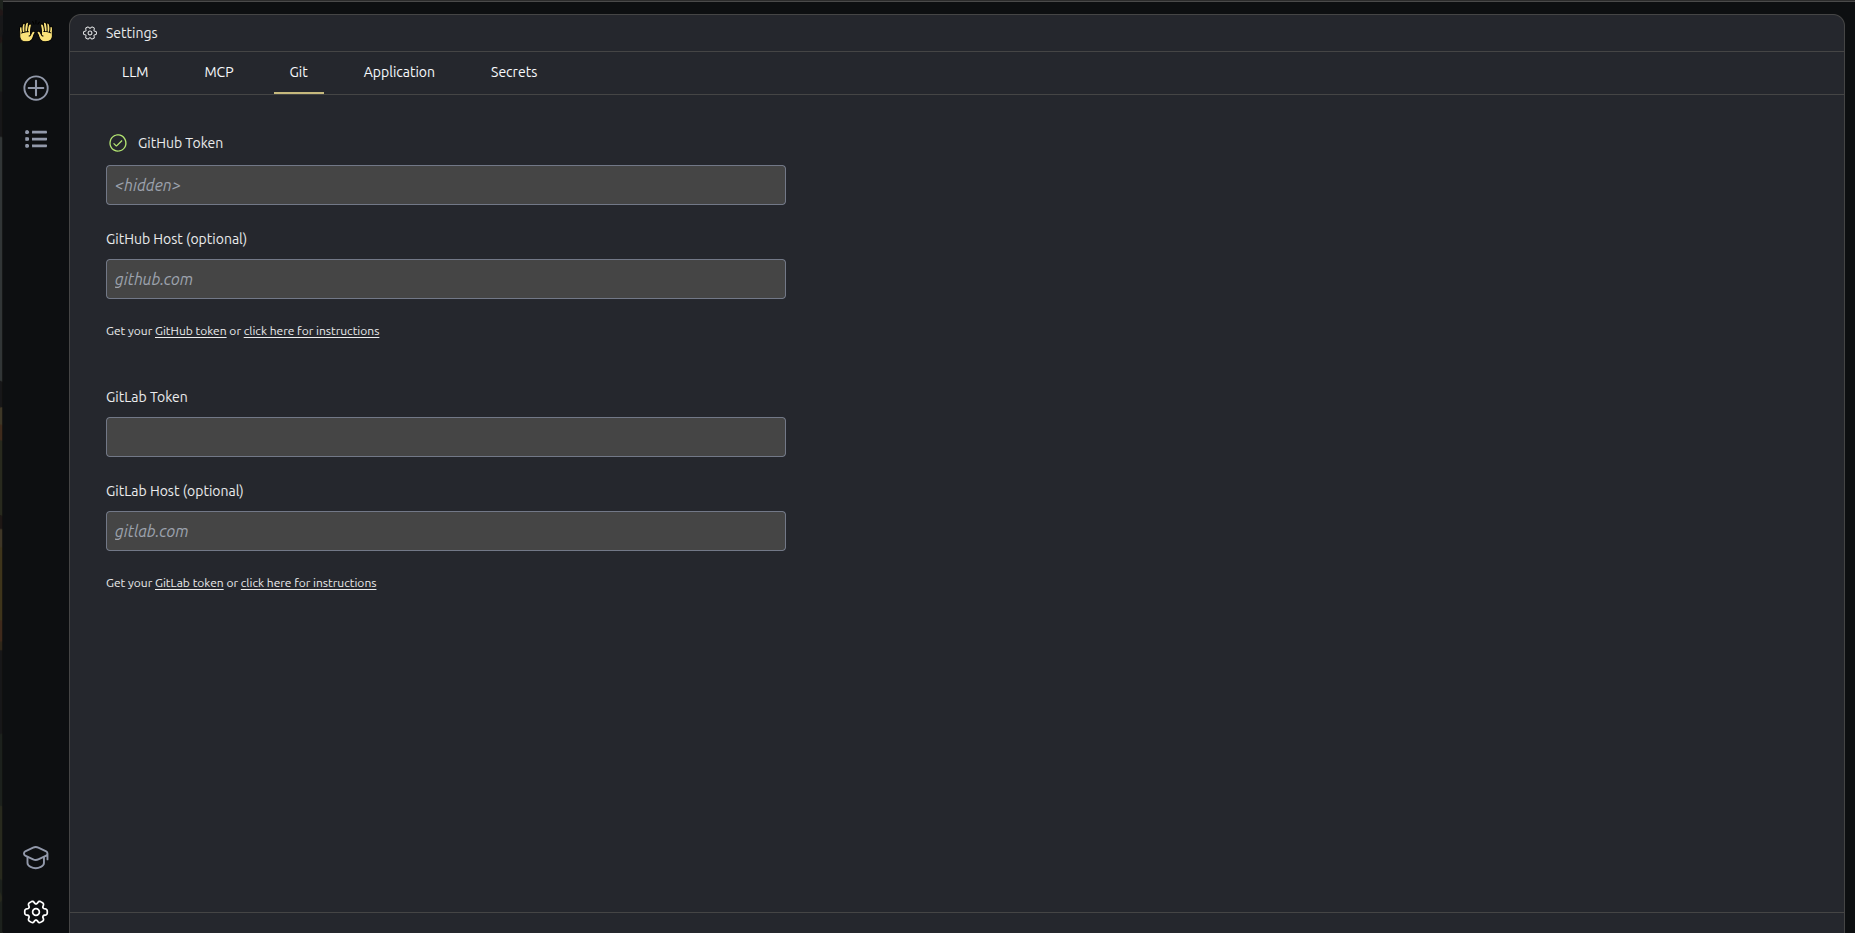This screenshot has height=933, width=1855.
Task: Follow the GitHub instructions link
Action: coord(311,330)
